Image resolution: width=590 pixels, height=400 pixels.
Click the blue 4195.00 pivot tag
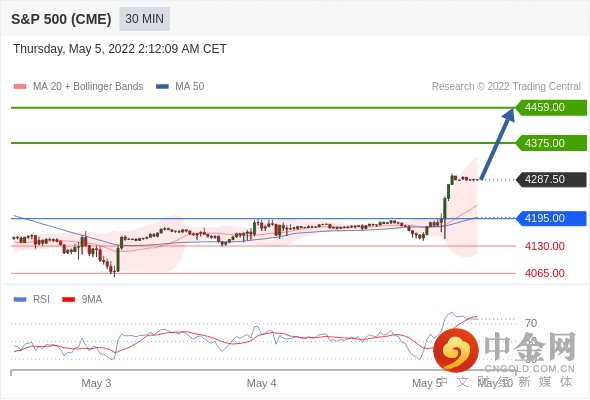pos(551,218)
